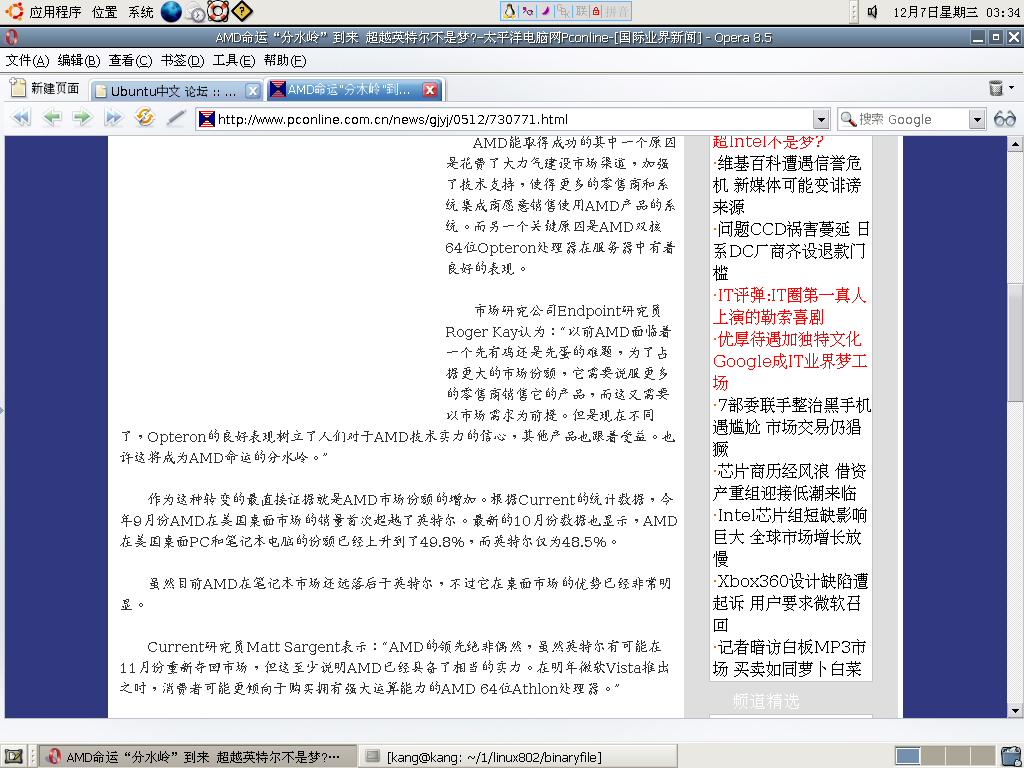Reload the page with the orange icon

[x=144, y=118]
